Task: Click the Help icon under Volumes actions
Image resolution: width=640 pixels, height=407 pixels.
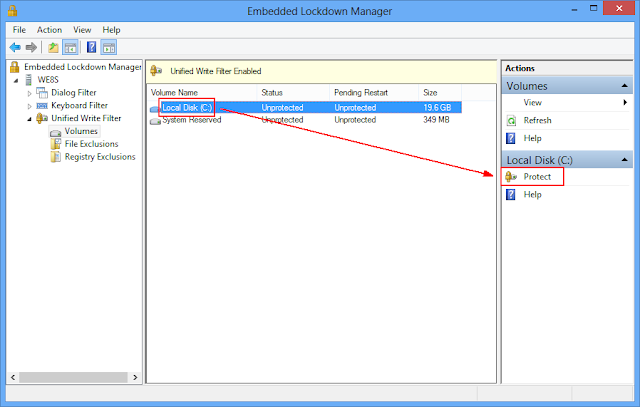Action: tap(511, 138)
